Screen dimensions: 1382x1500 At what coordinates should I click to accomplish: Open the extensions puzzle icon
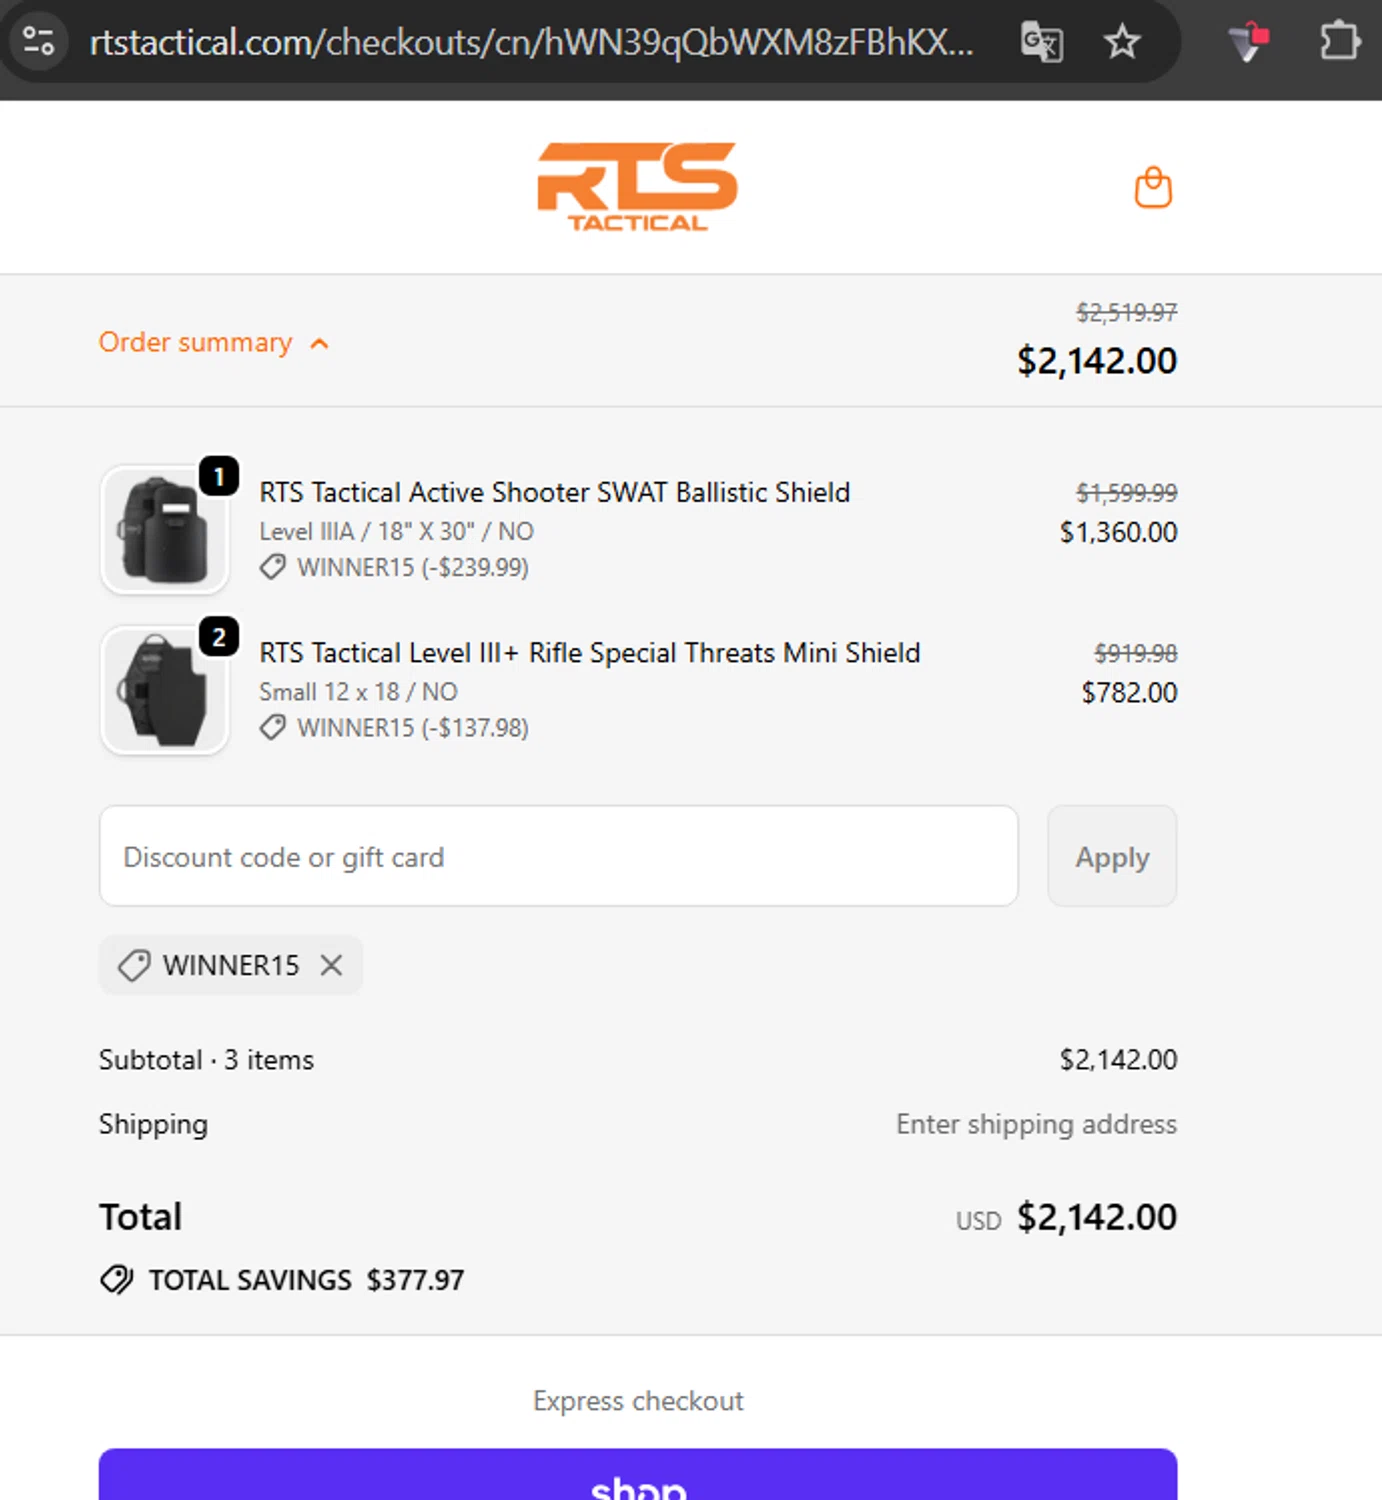click(x=1339, y=42)
